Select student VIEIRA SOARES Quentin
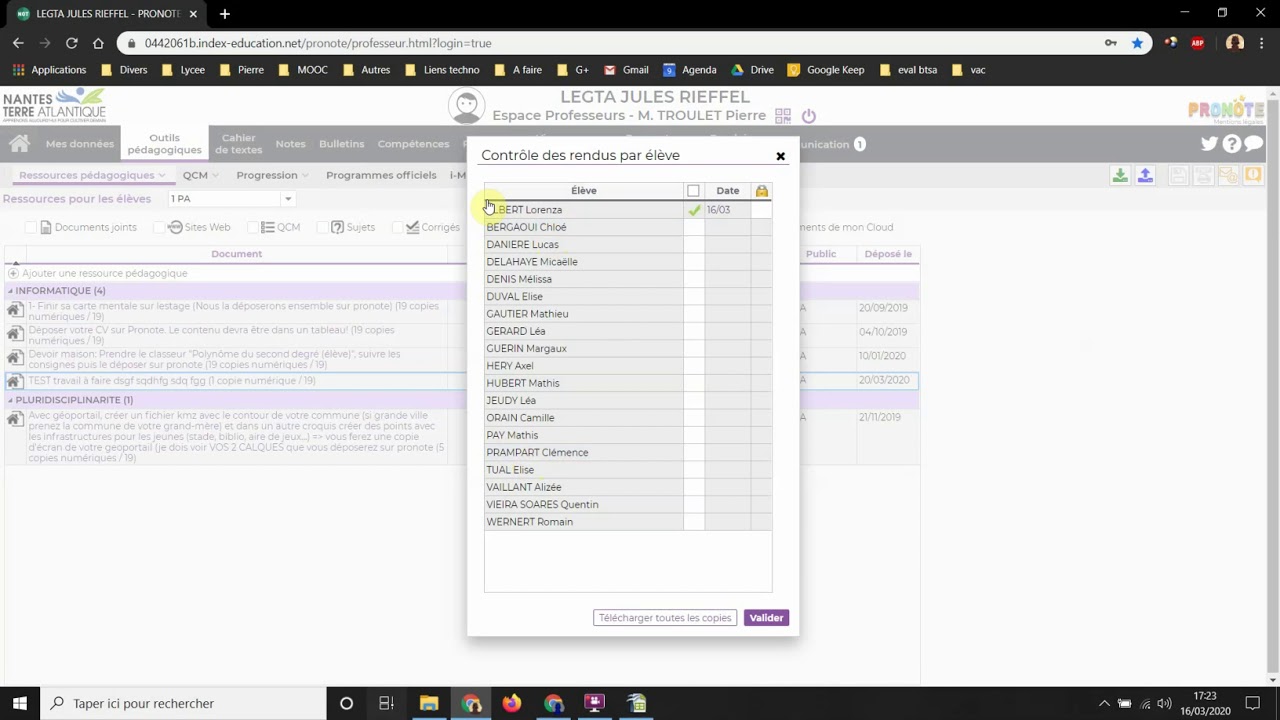The height and width of the screenshot is (720, 1280). click(584, 505)
